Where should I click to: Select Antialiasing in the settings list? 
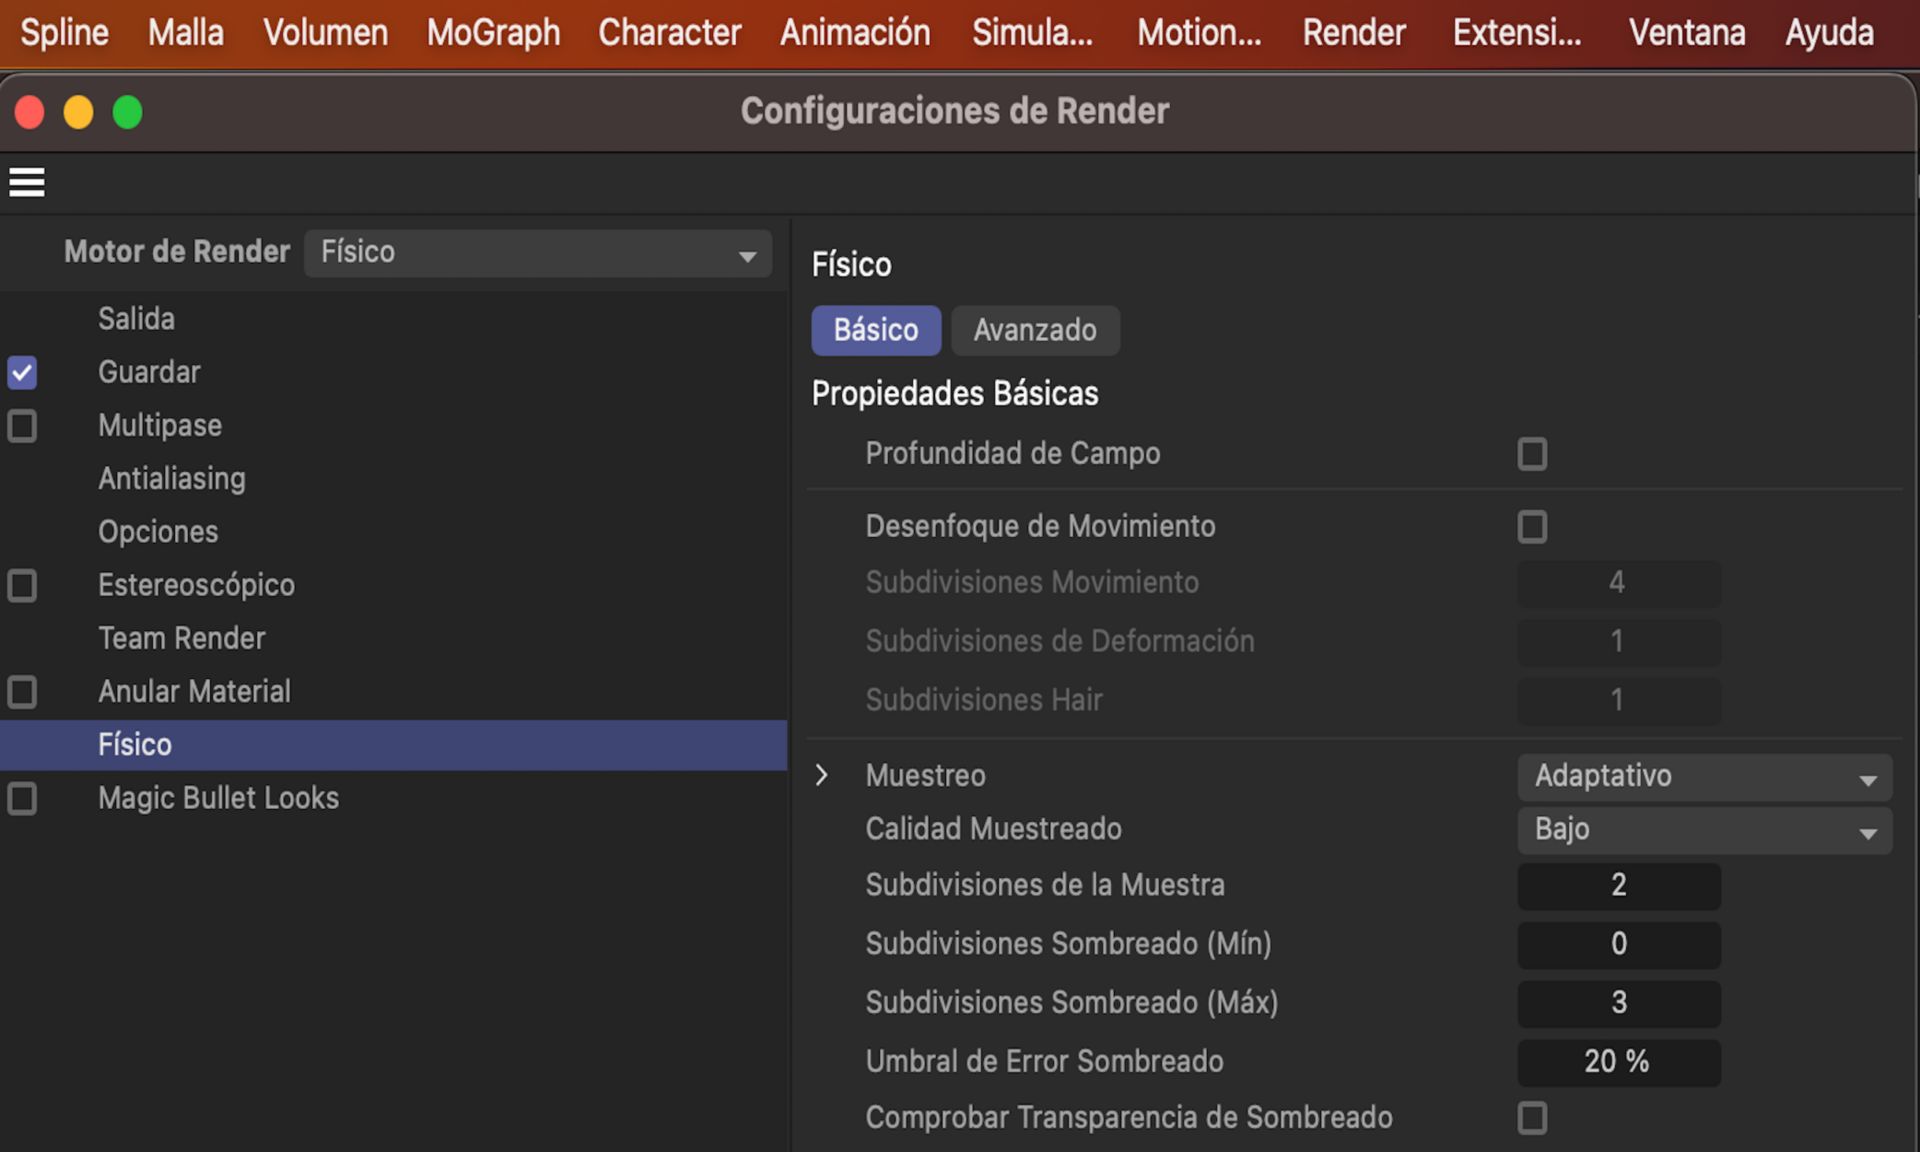point(172,479)
